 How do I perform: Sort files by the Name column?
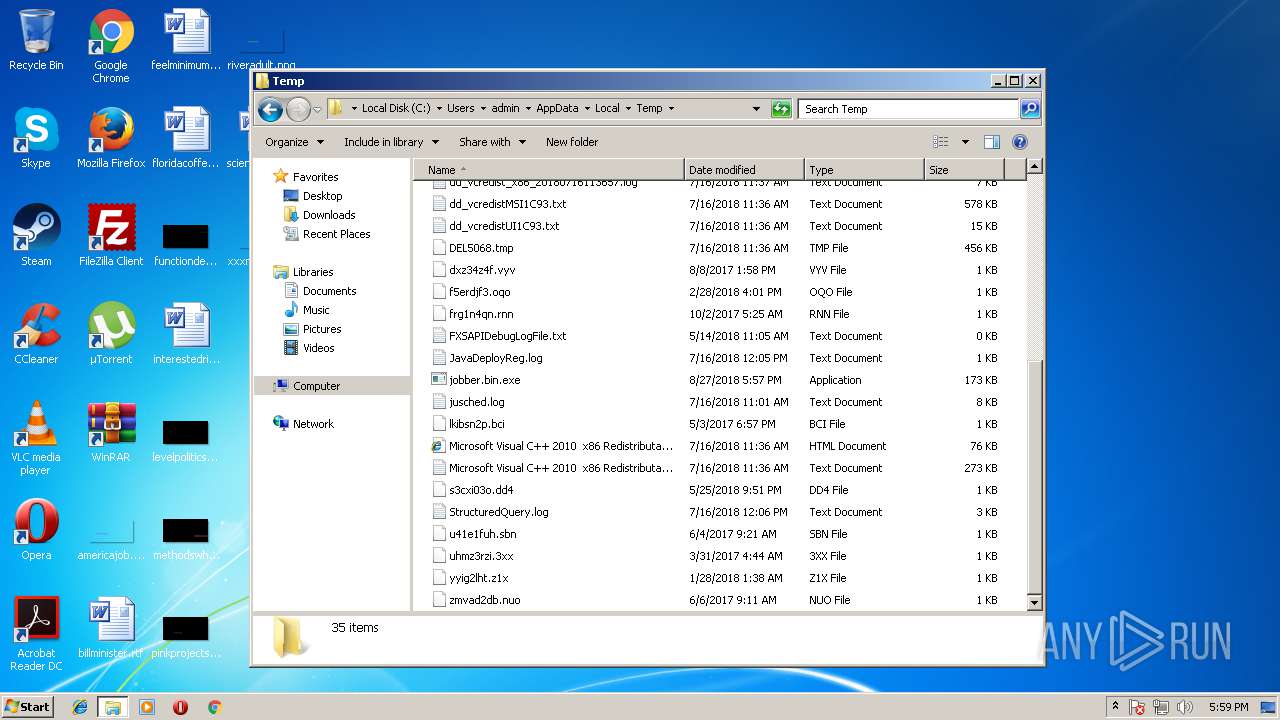pyautogui.click(x=549, y=170)
